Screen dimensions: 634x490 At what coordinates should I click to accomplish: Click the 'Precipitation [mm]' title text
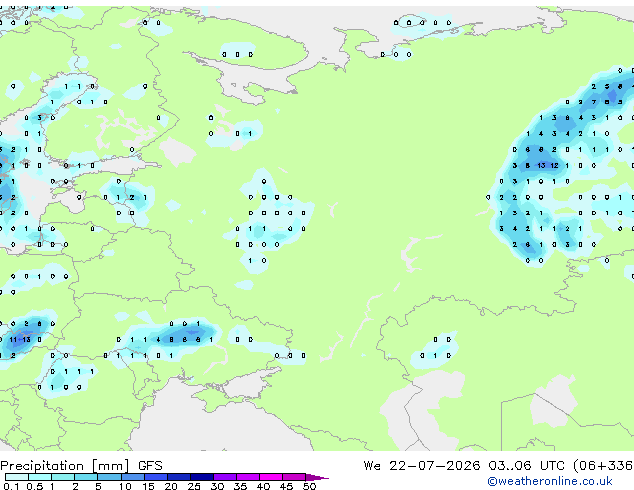point(65,466)
